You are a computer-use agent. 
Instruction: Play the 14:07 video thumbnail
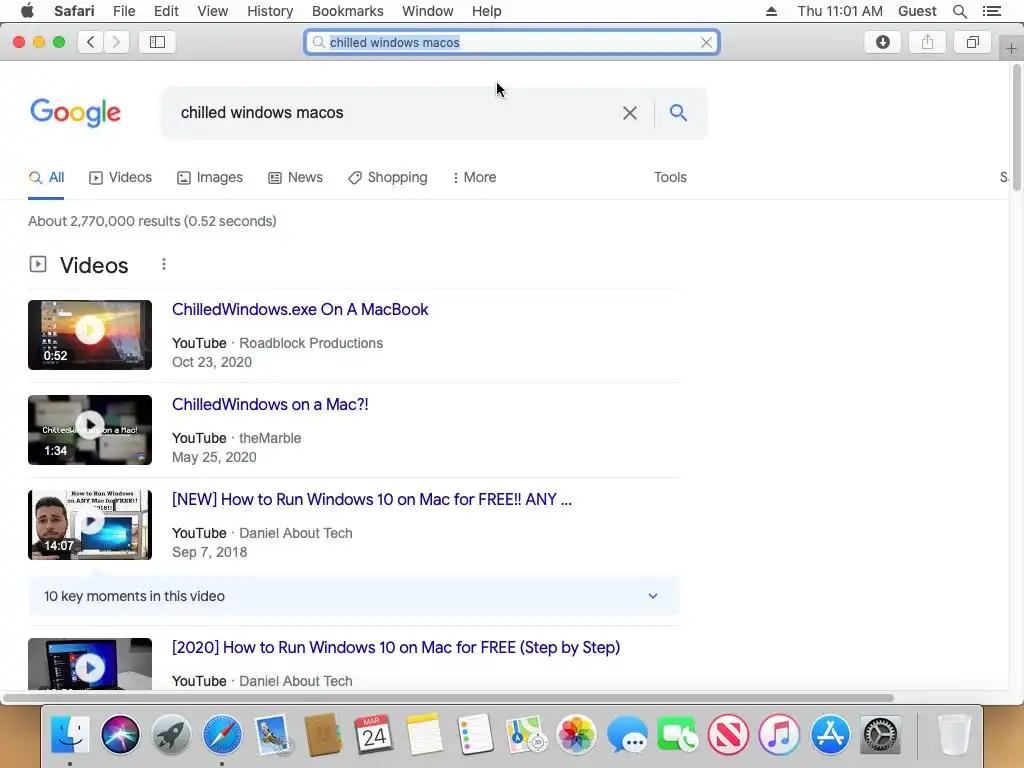[90, 525]
